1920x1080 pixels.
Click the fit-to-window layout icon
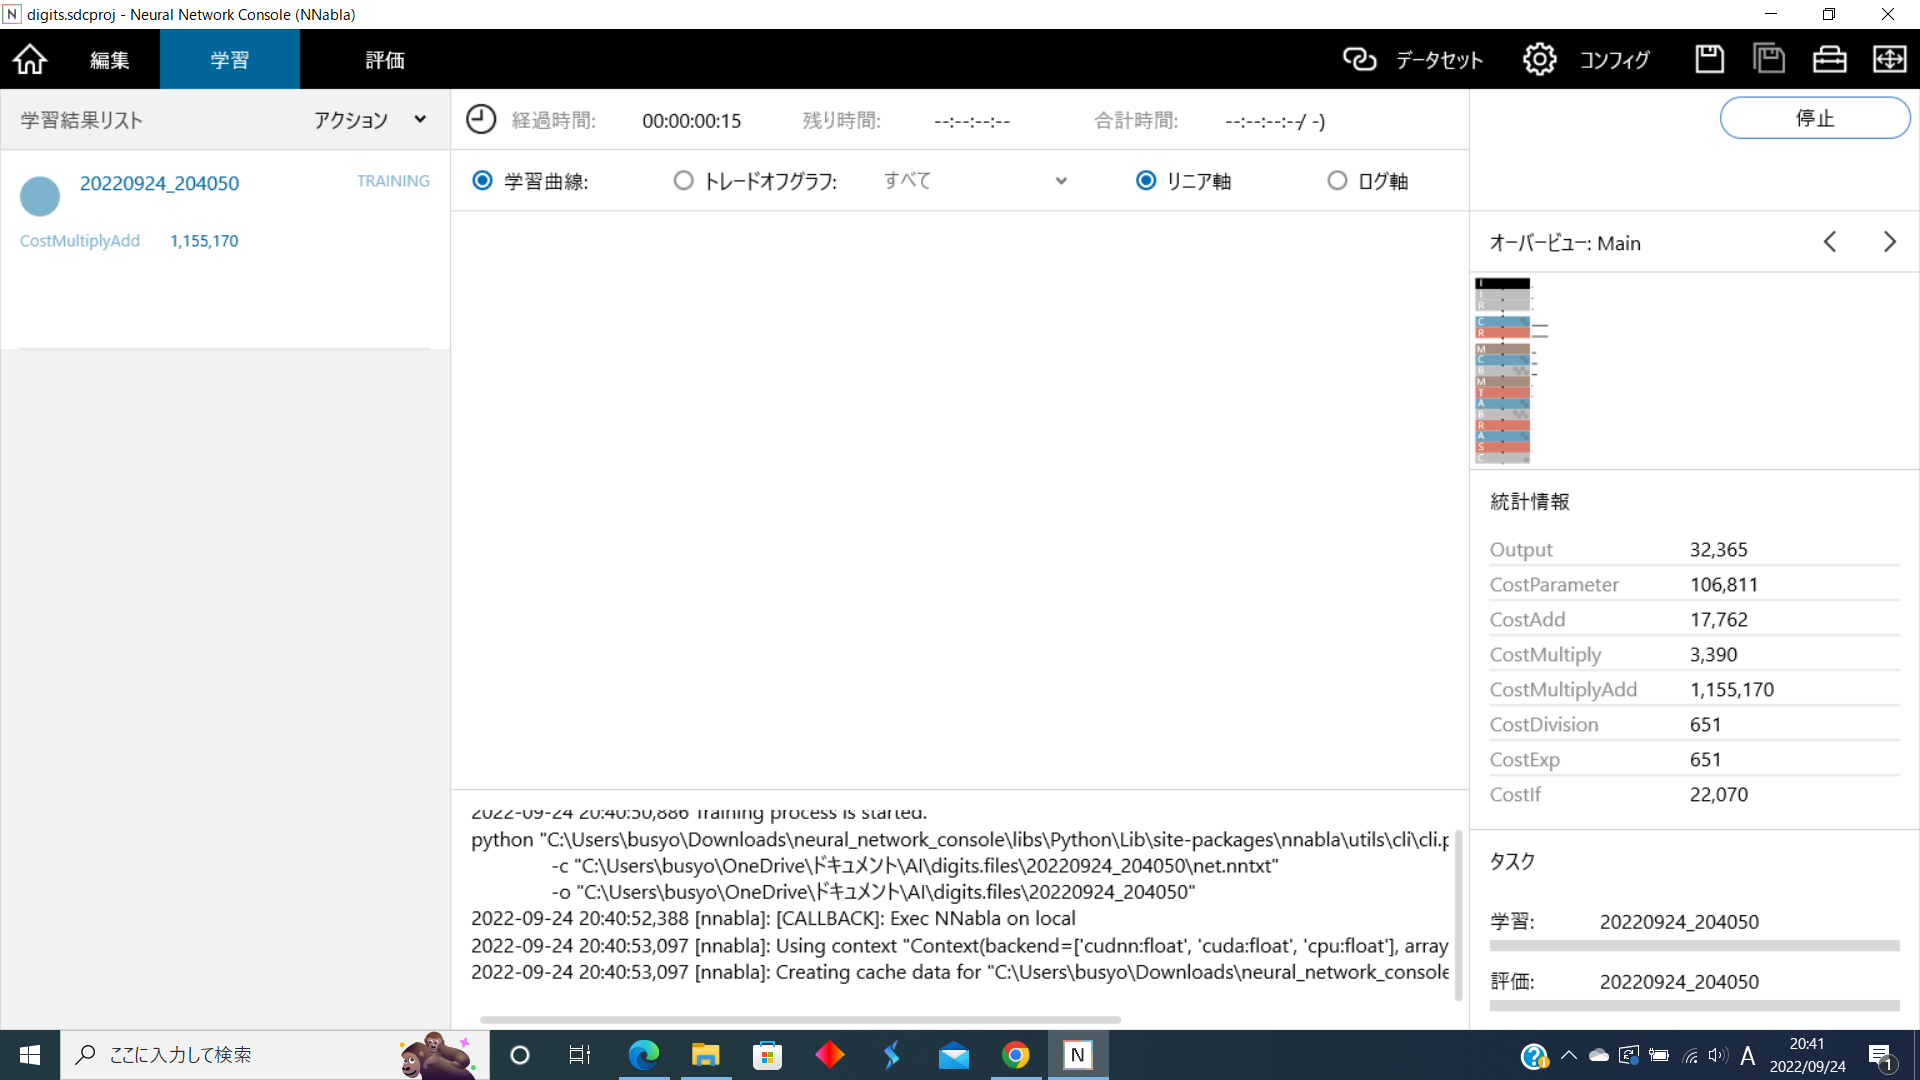[x=1889, y=60]
